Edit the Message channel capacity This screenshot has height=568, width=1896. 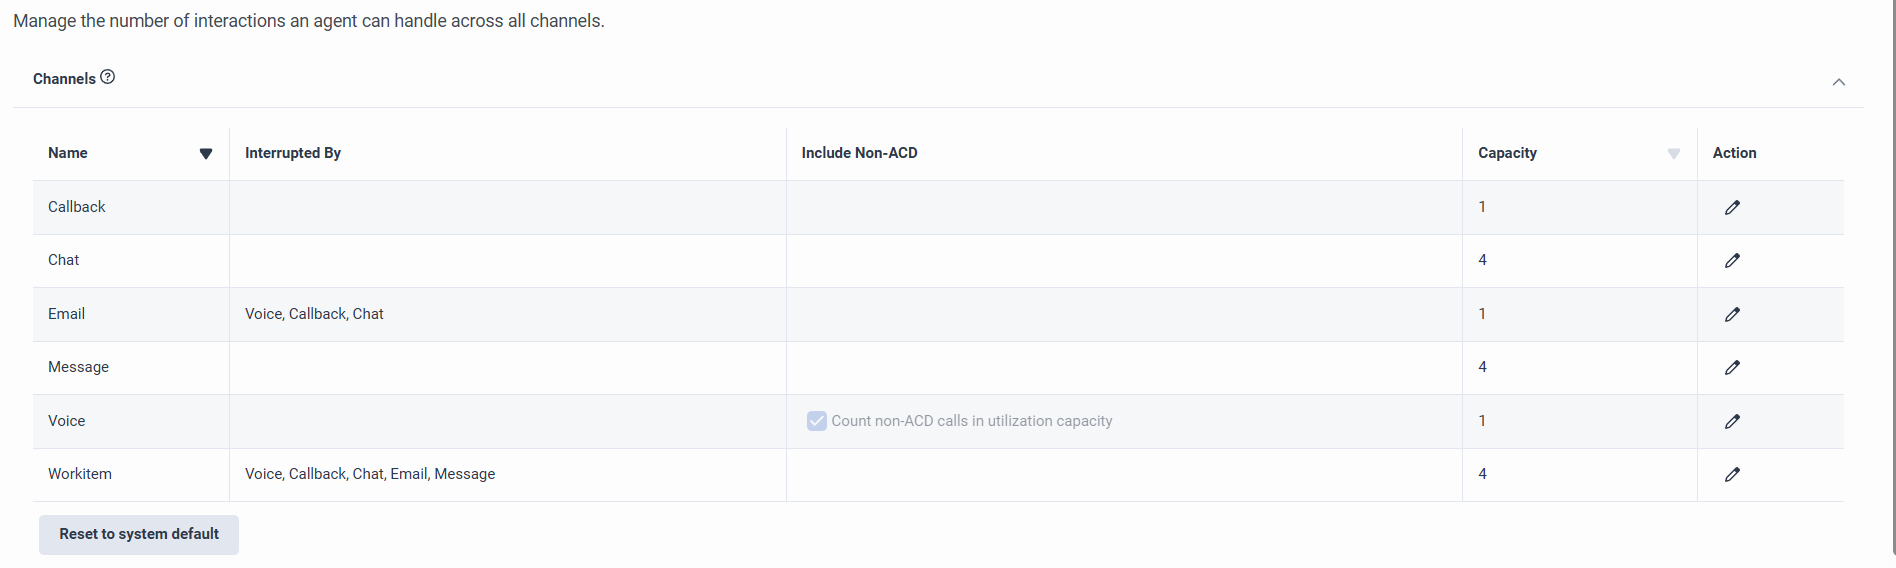(1732, 367)
